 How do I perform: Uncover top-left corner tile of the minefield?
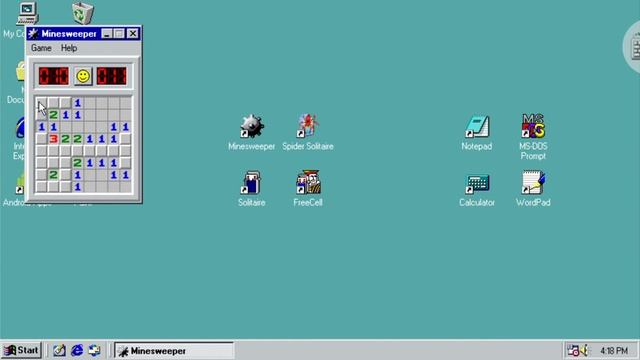pyautogui.click(x=41, y=103)
